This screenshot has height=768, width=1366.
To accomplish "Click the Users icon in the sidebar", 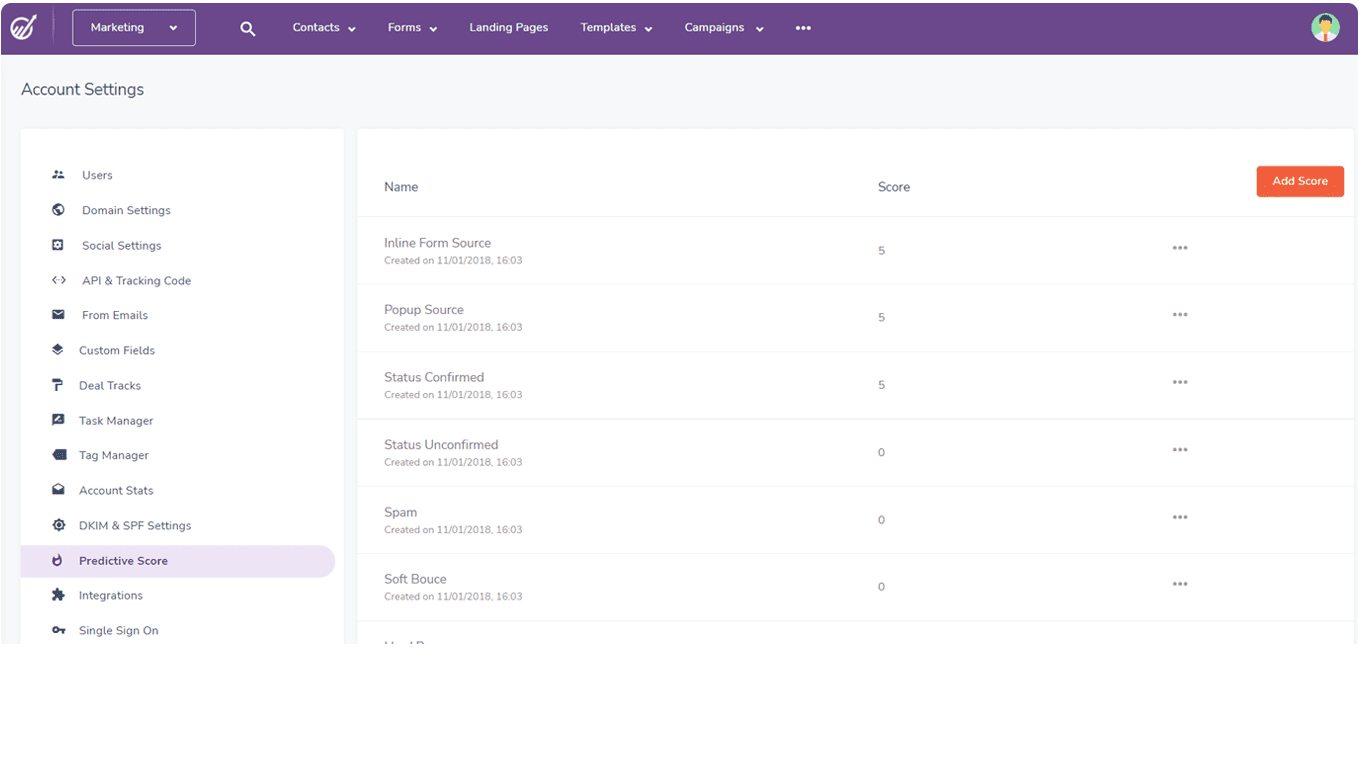I will coord(59,174).
